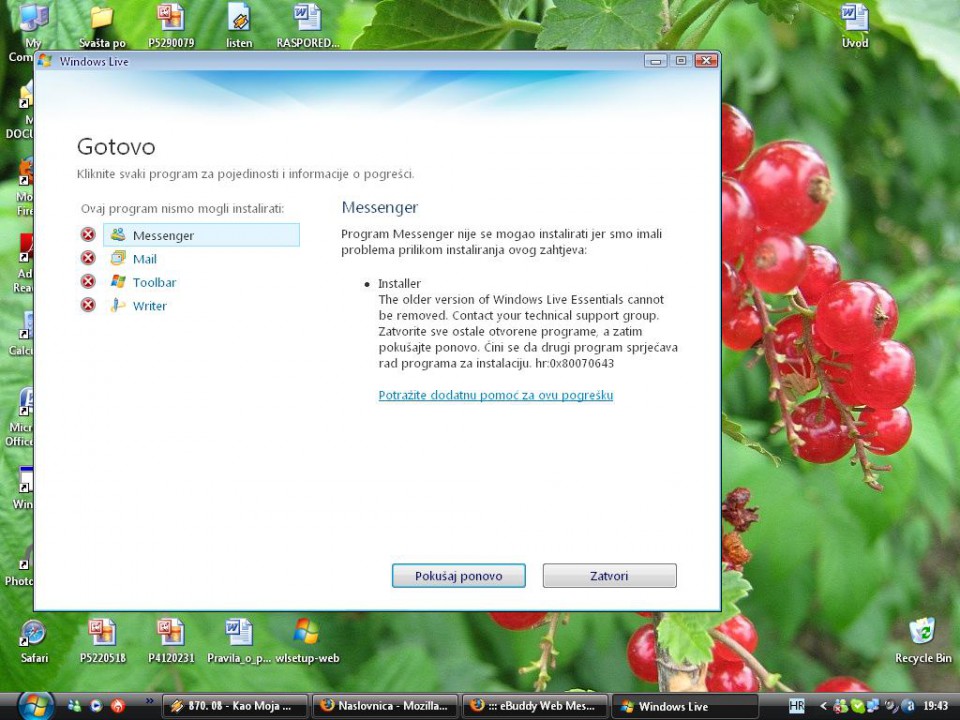Select the Uvod Word document on the desktop

coord(855,26)
